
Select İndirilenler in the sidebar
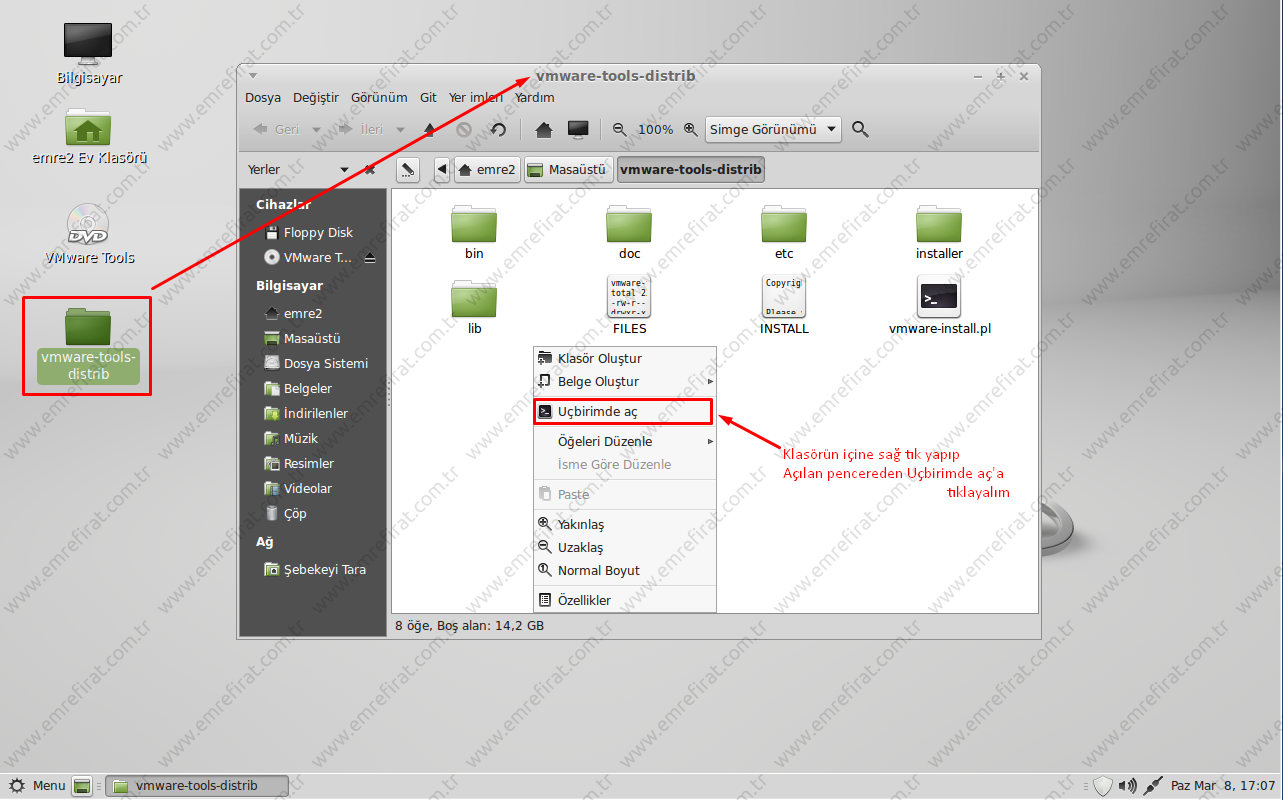315,414
